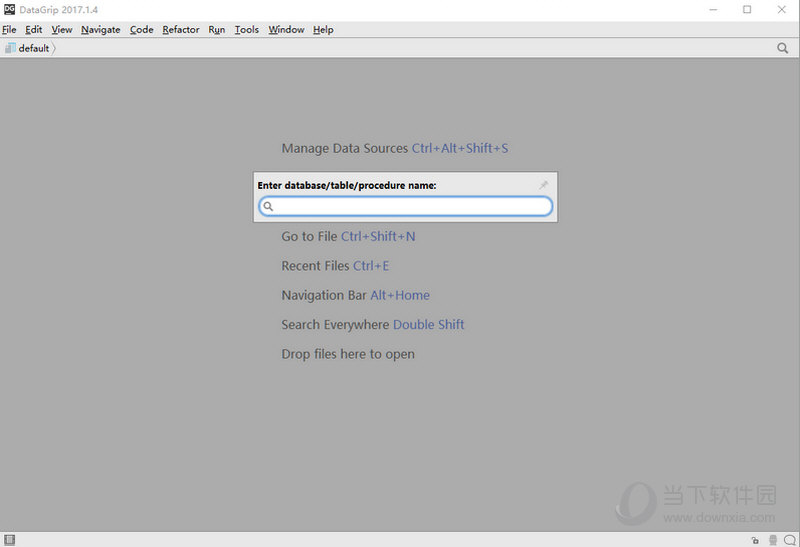Toggle tool window buttons in status bar

[10, 539]
